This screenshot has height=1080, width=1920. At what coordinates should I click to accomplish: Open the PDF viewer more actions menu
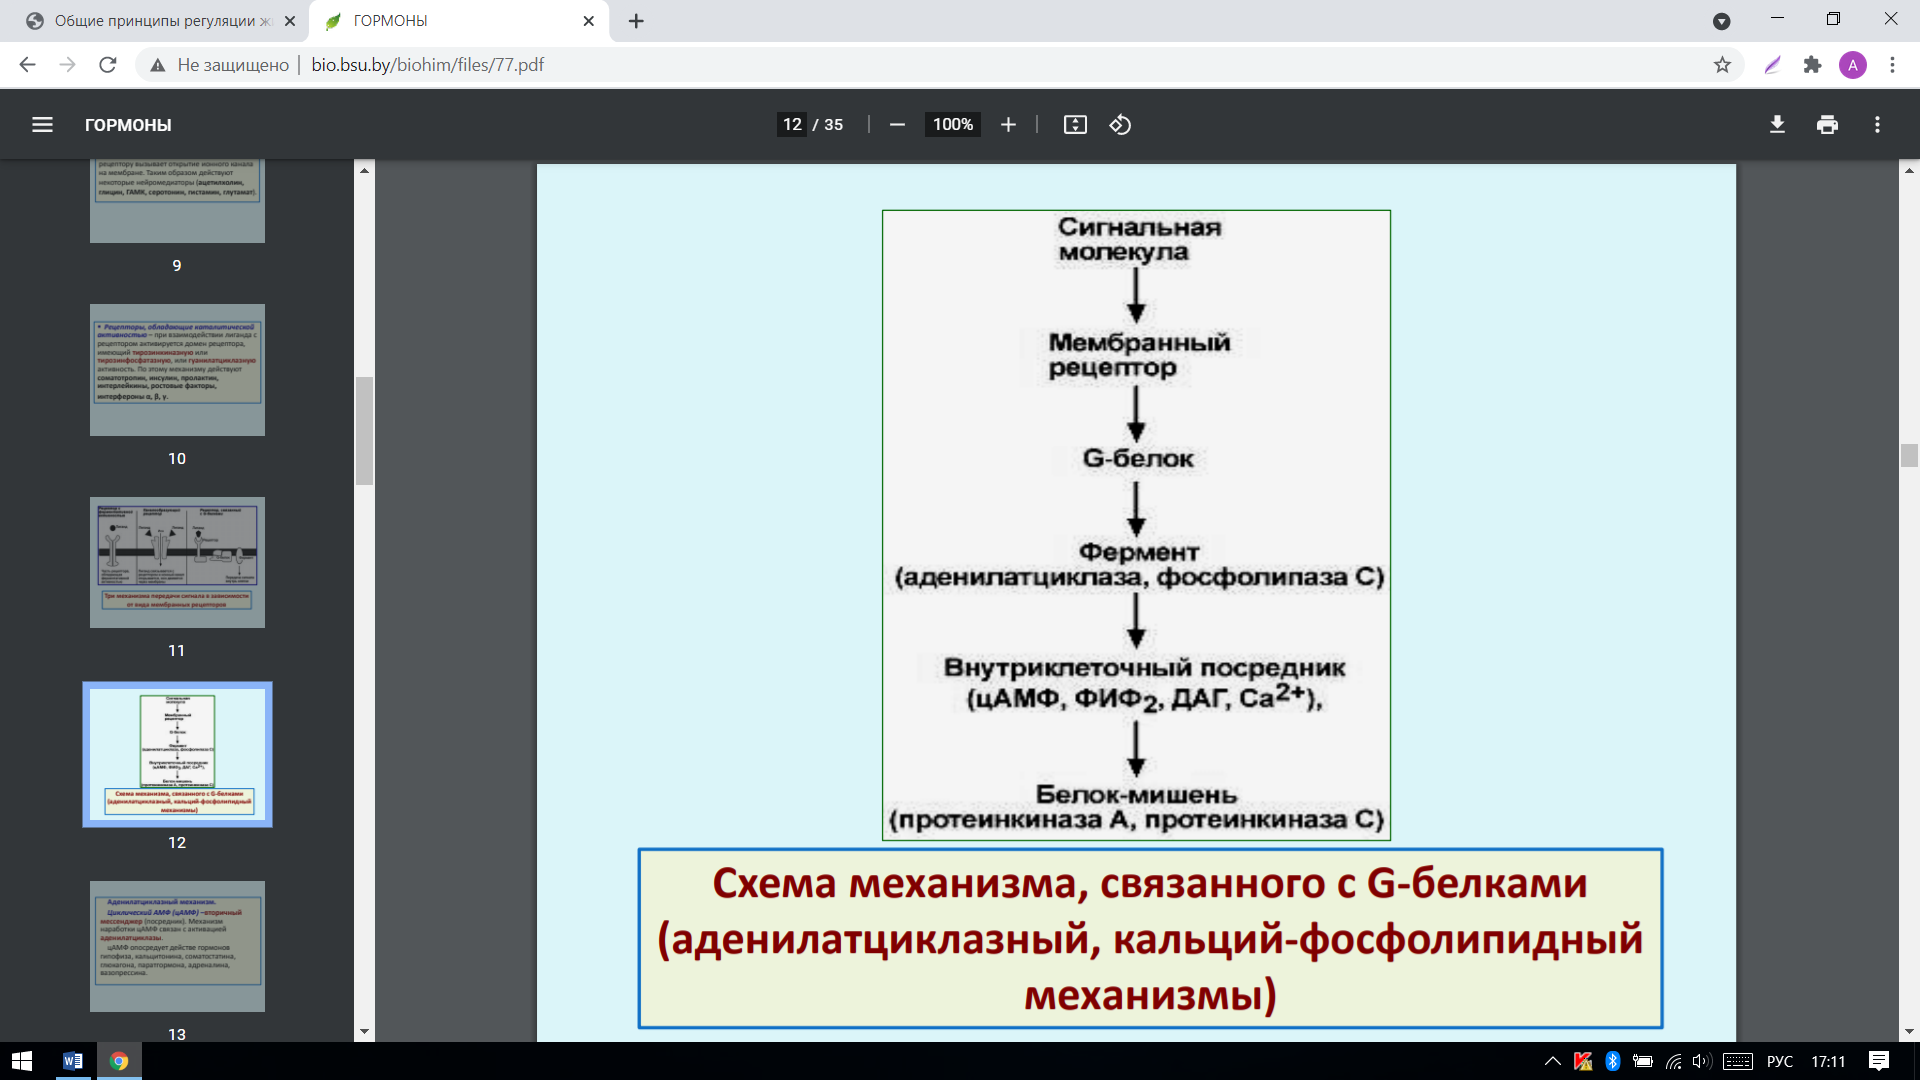coord(1877,125)
